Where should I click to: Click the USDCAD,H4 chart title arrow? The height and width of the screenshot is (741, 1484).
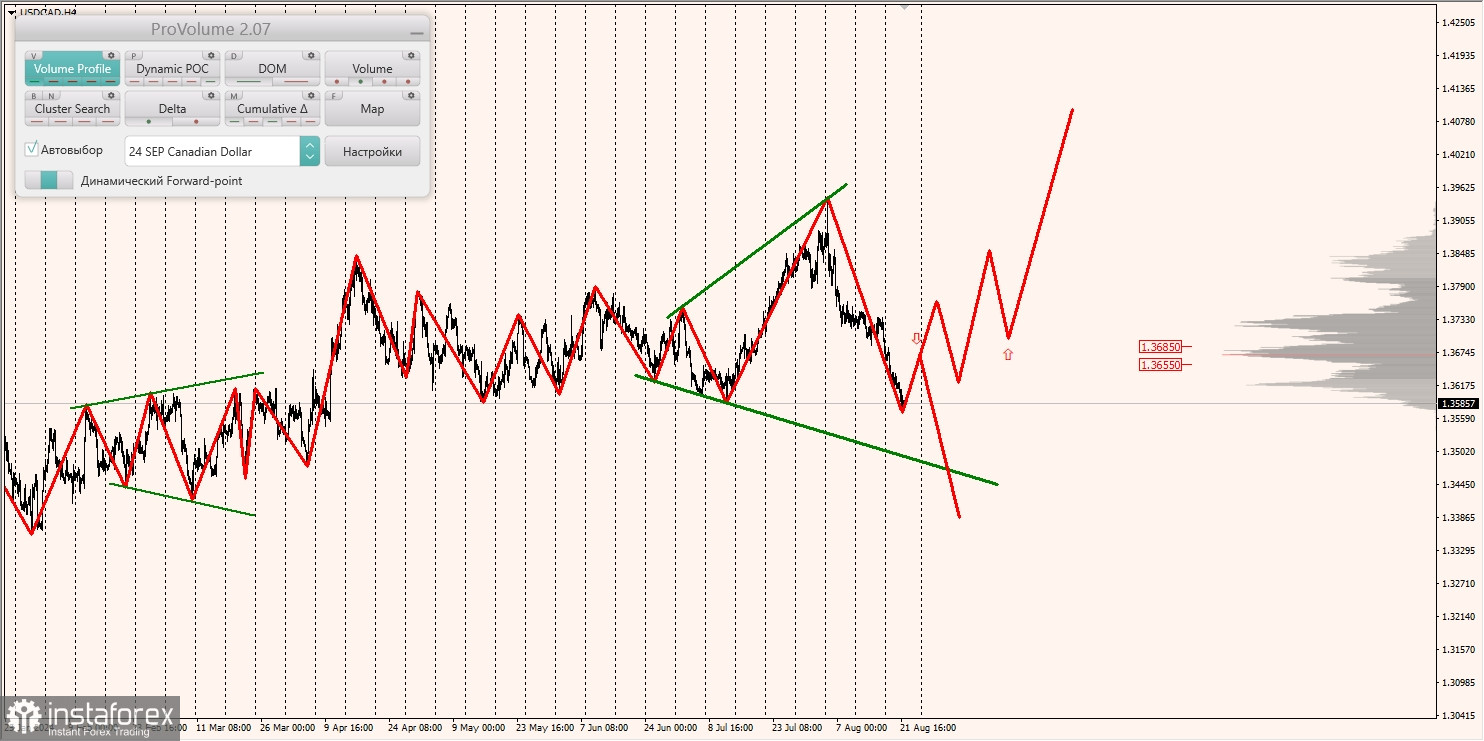[10, 11]
